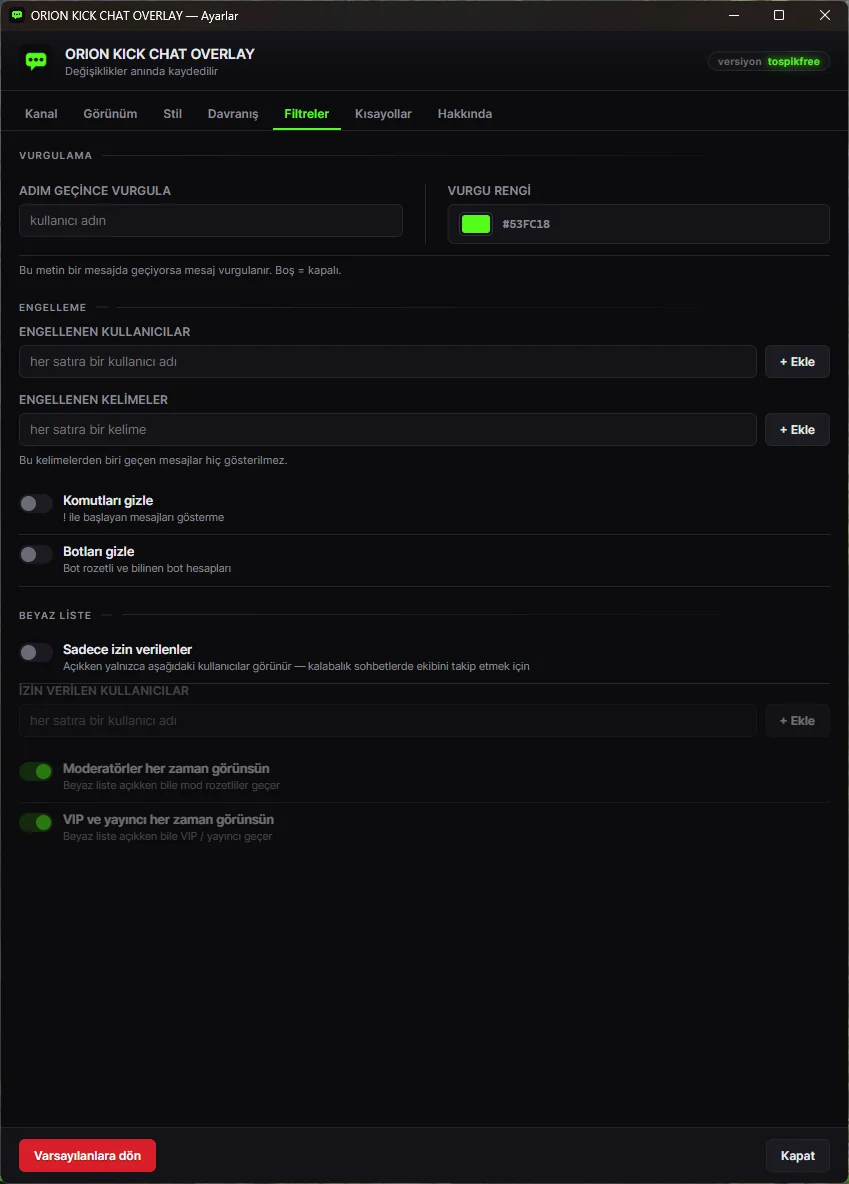Focus the blocked words input field
849x1184 pixels.
click(387, 430)
